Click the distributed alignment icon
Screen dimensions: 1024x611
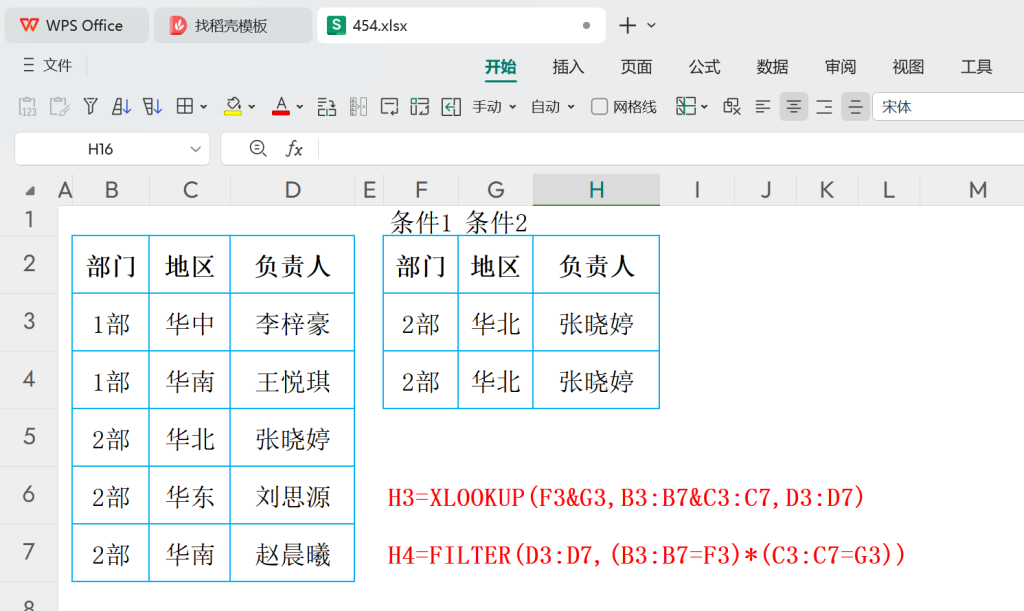pos(825,106)
